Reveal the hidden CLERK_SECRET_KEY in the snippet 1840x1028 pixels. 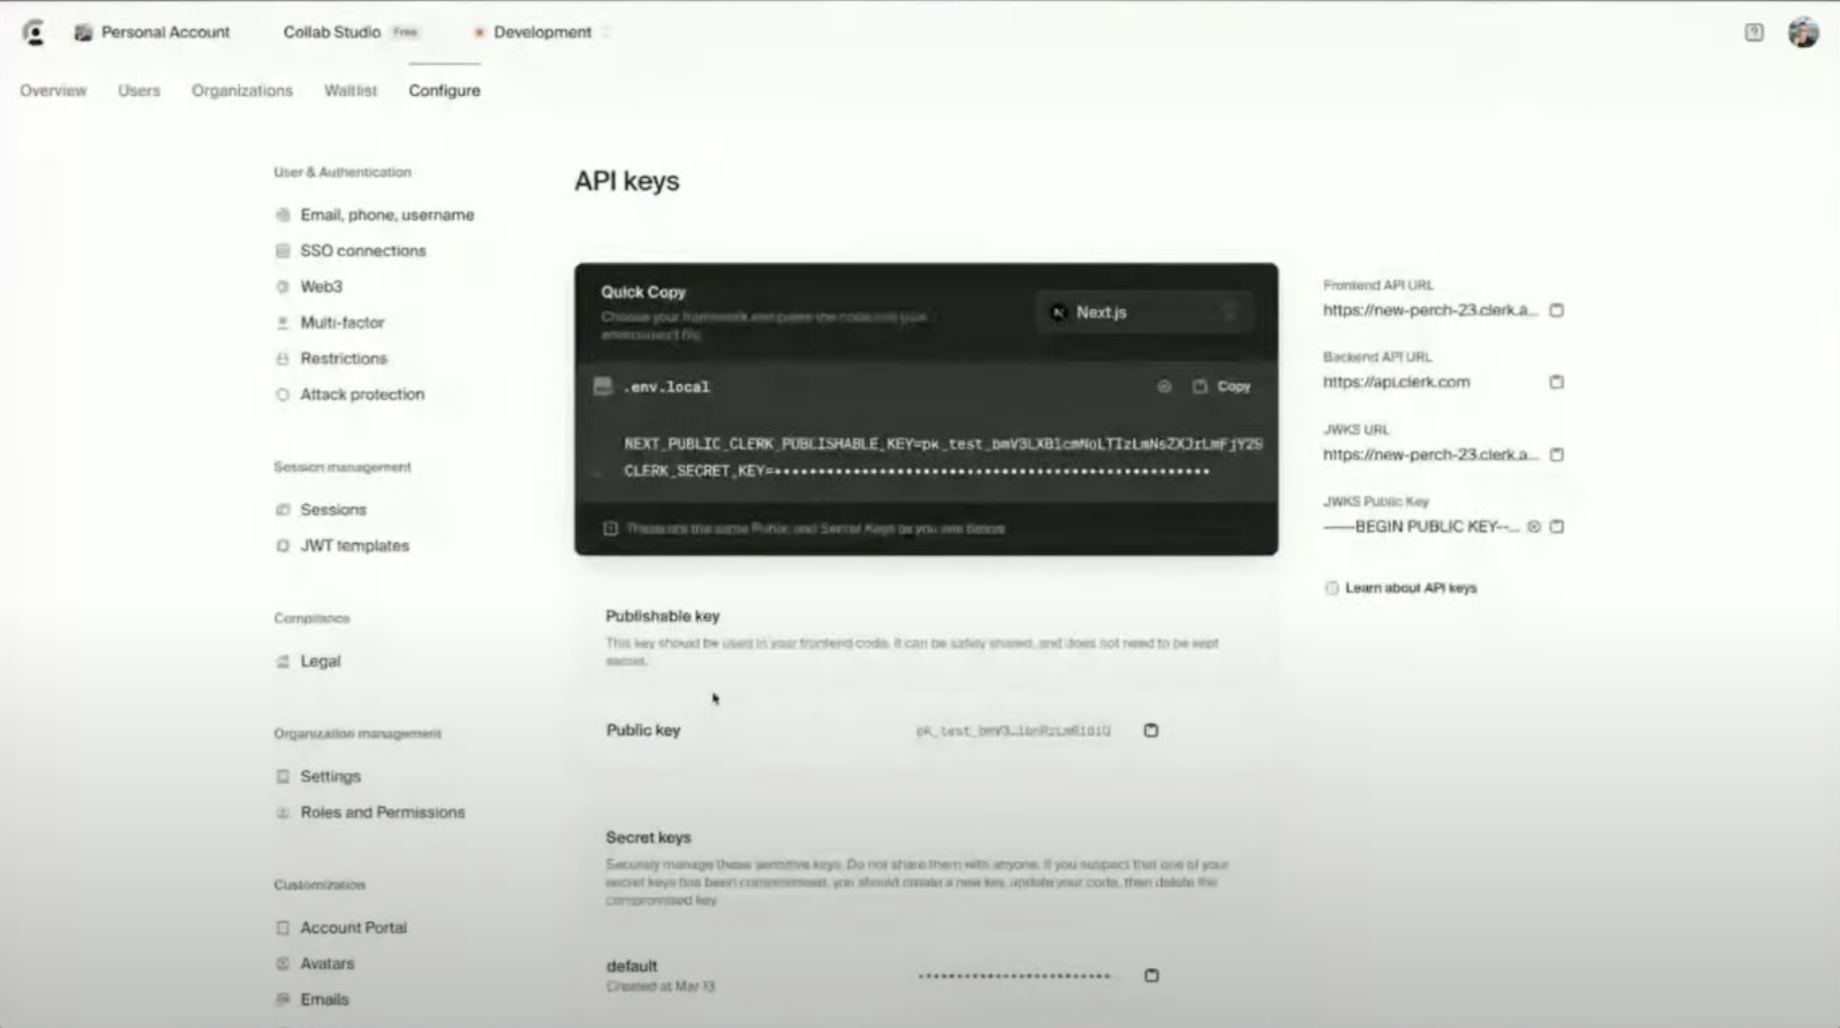[x=1164, y=387]
